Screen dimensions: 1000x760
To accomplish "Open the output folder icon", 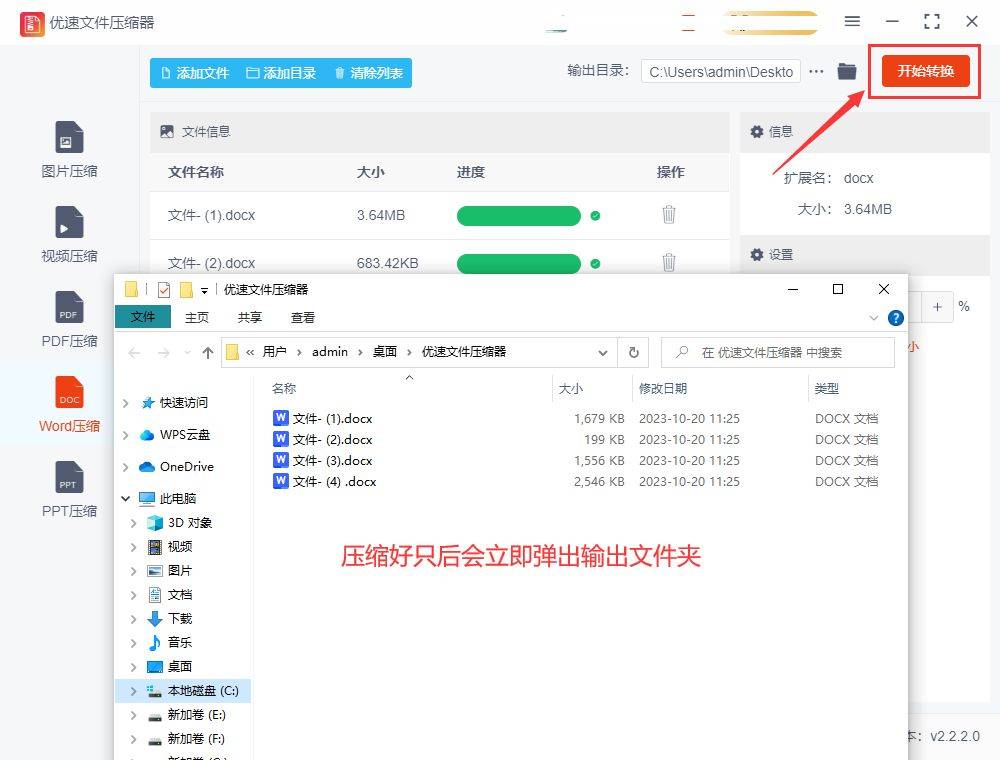I will coord(847,71).
